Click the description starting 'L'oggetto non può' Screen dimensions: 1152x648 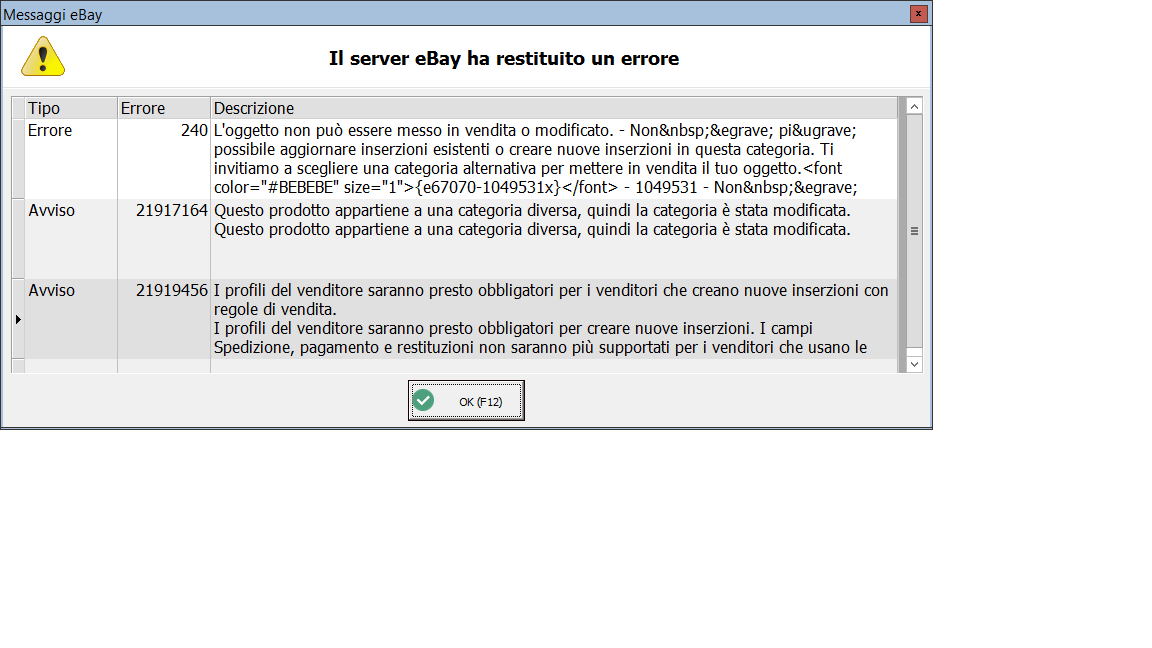pyautogui.click(x=554, y=159)
